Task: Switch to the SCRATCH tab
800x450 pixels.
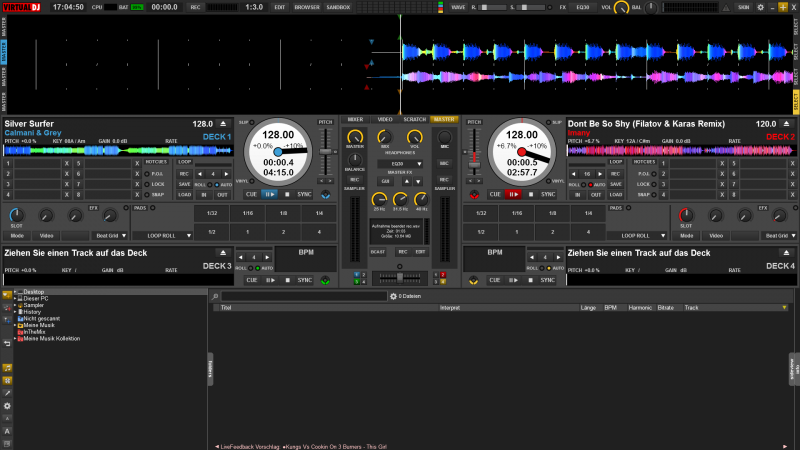Action: pyautogui.click(x=414, y=119)
